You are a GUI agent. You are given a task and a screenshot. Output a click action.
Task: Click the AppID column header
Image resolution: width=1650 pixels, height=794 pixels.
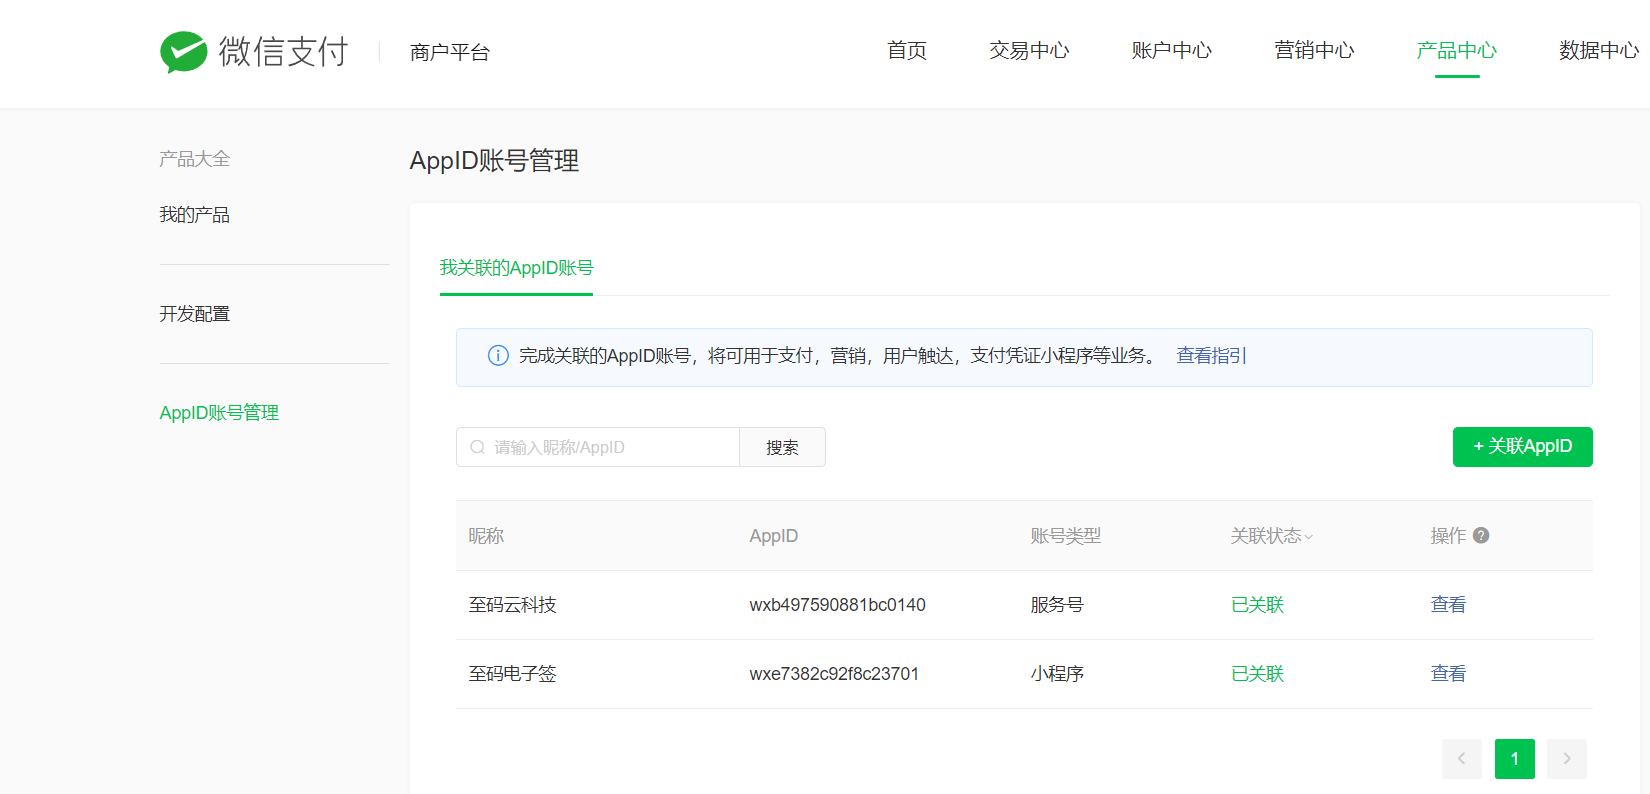tap(774, 536)
